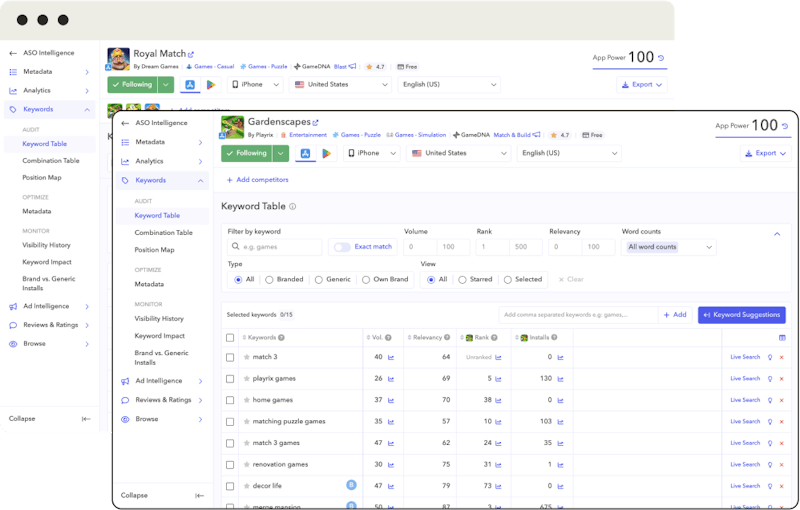Click the Filter by keyword search field
Viewport: 800px width, 510px height.
point(275,247)
